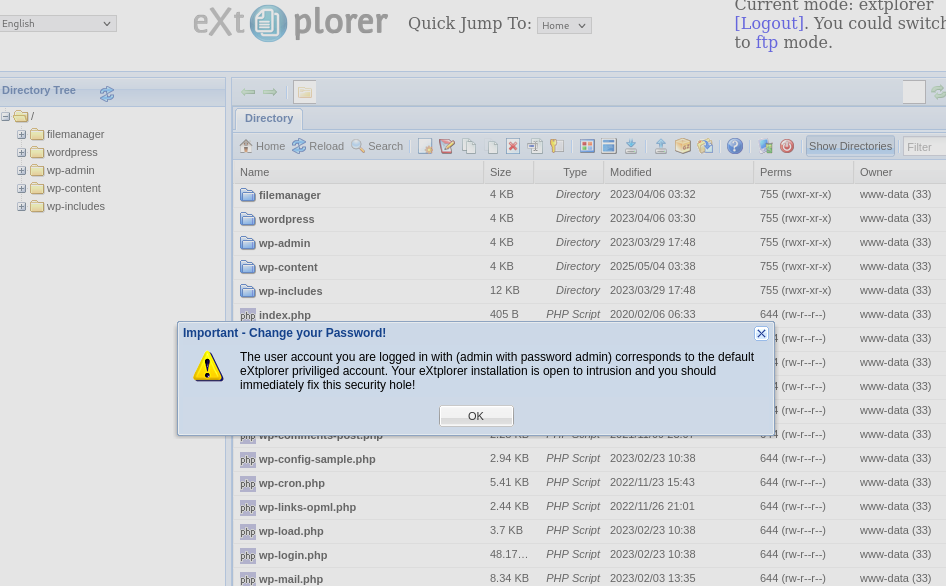The height and width of the screenshot is (586, 946).
Task: Click the Change permissions key icon
Action: tap(556, 147)
